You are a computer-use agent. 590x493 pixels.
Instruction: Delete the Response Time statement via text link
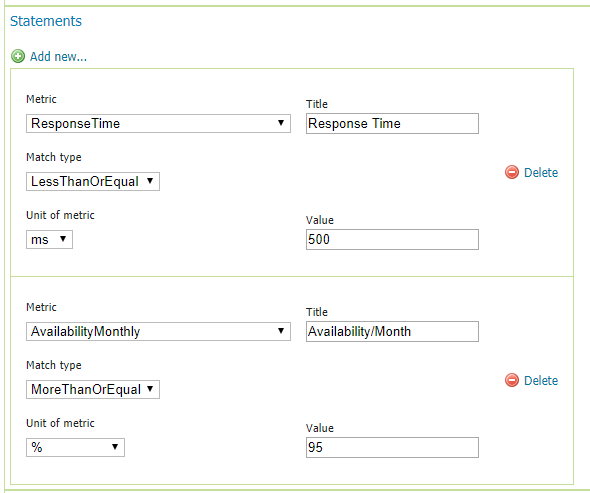tap(541, 172)
